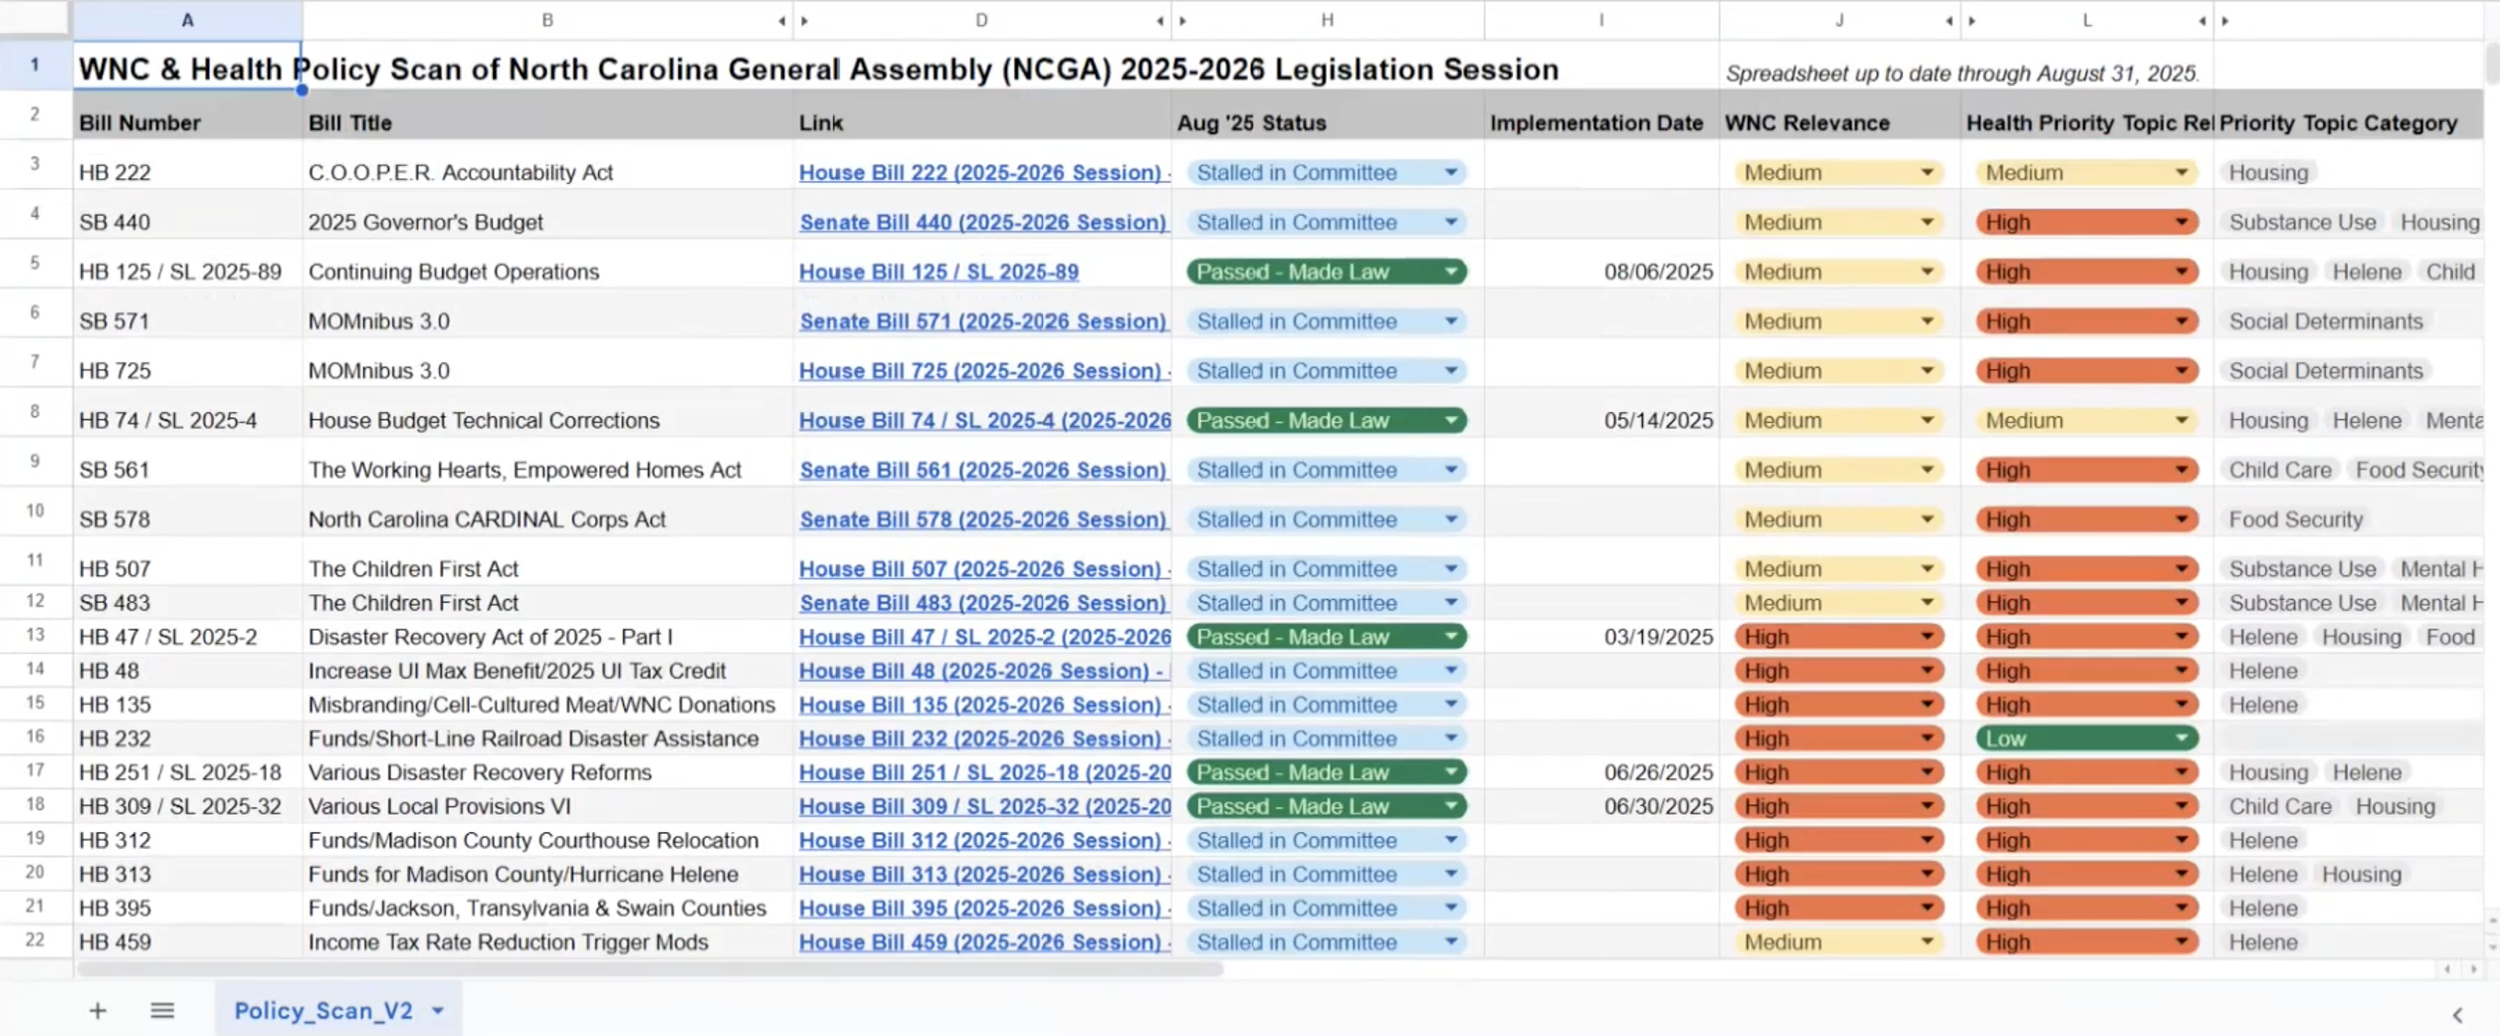Open the WNC Relevance dropdown for SB 440

point(1926,221)
